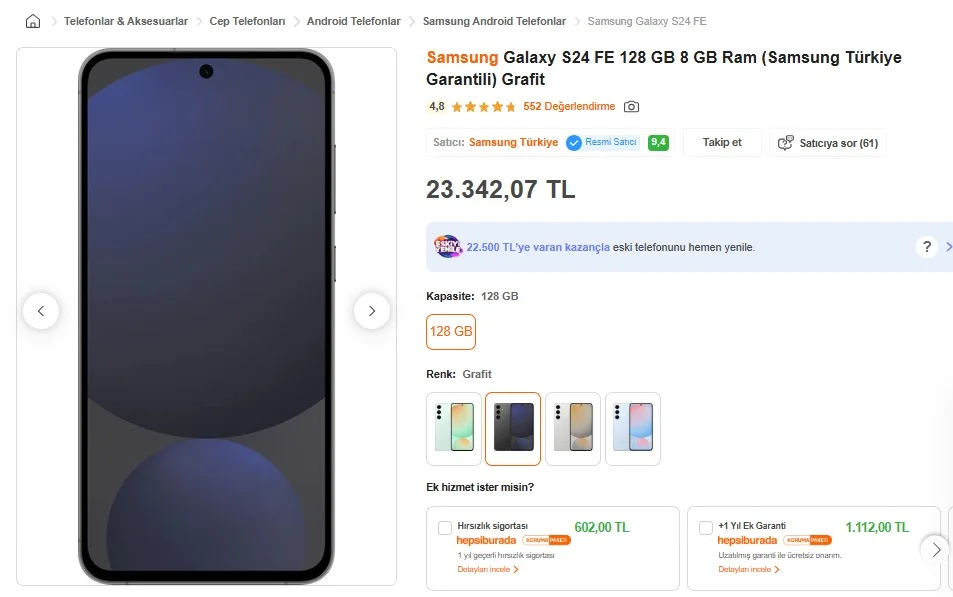Open Samsung Android Telefonlar breadcrumb

pyautogui.click(x=494, y=21)
